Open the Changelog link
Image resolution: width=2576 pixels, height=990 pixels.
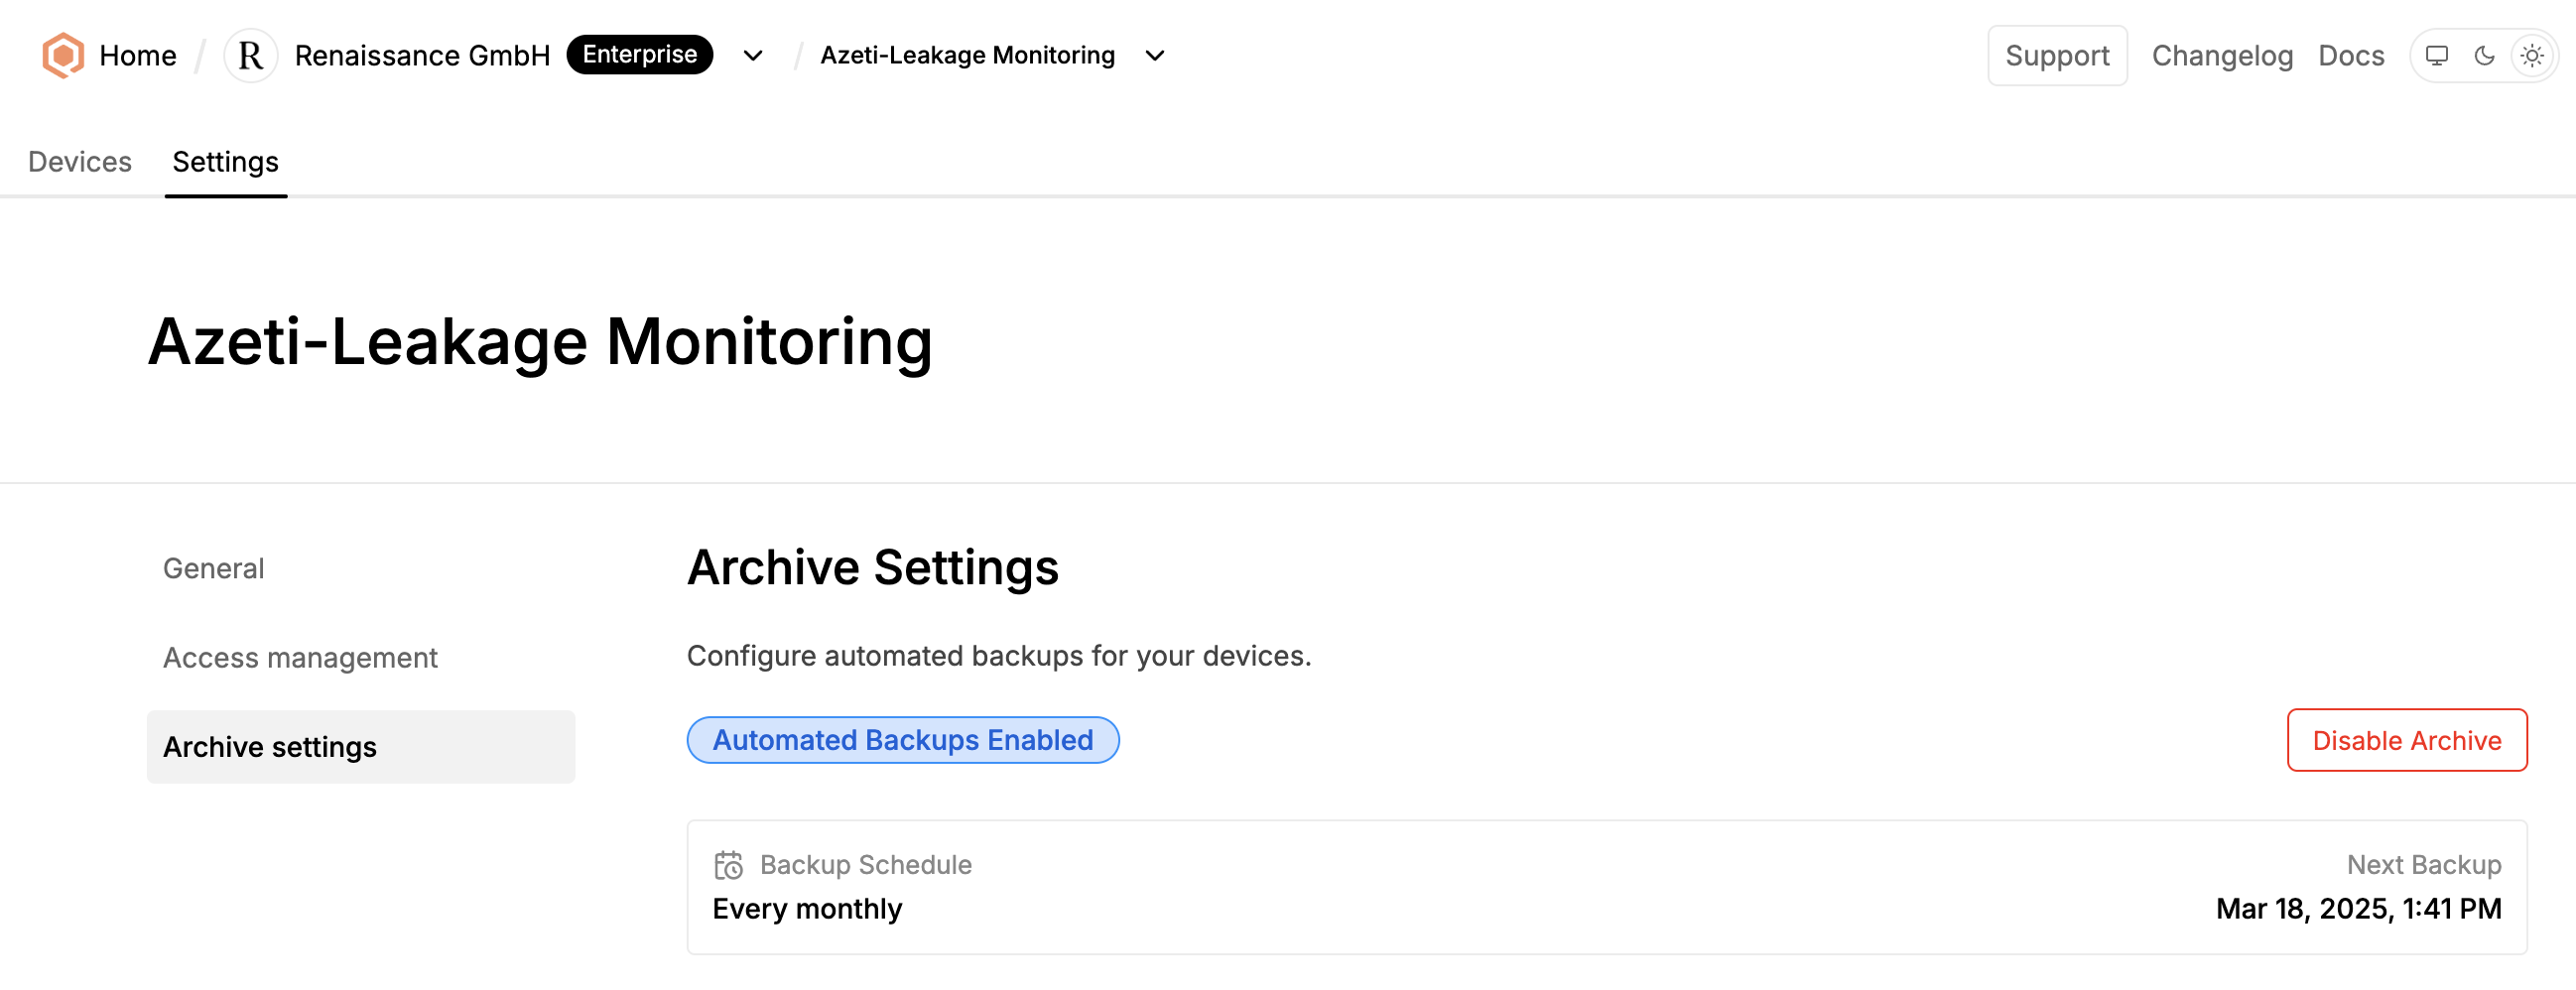click(x=2221, y=56)
